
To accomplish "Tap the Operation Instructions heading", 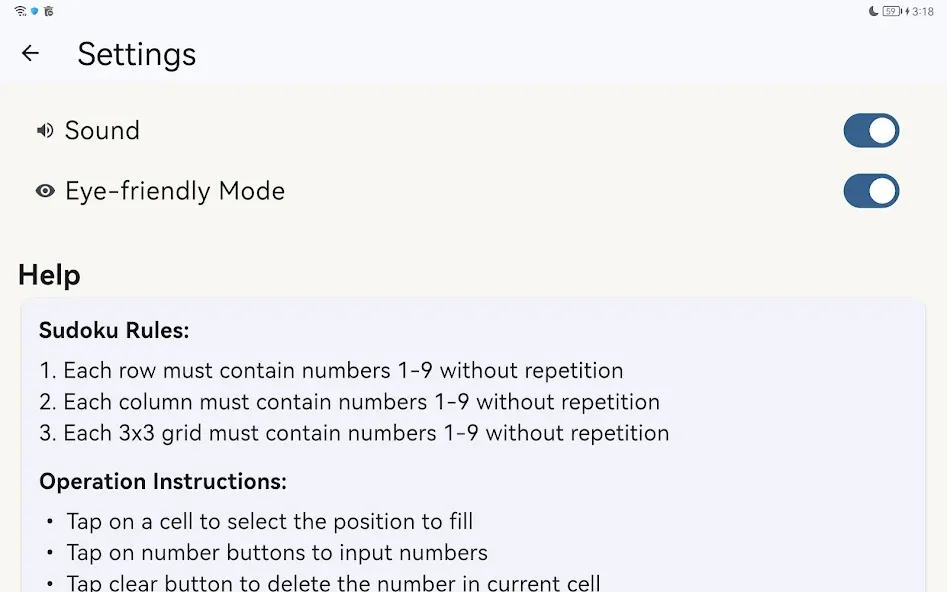I will point(163,481).
